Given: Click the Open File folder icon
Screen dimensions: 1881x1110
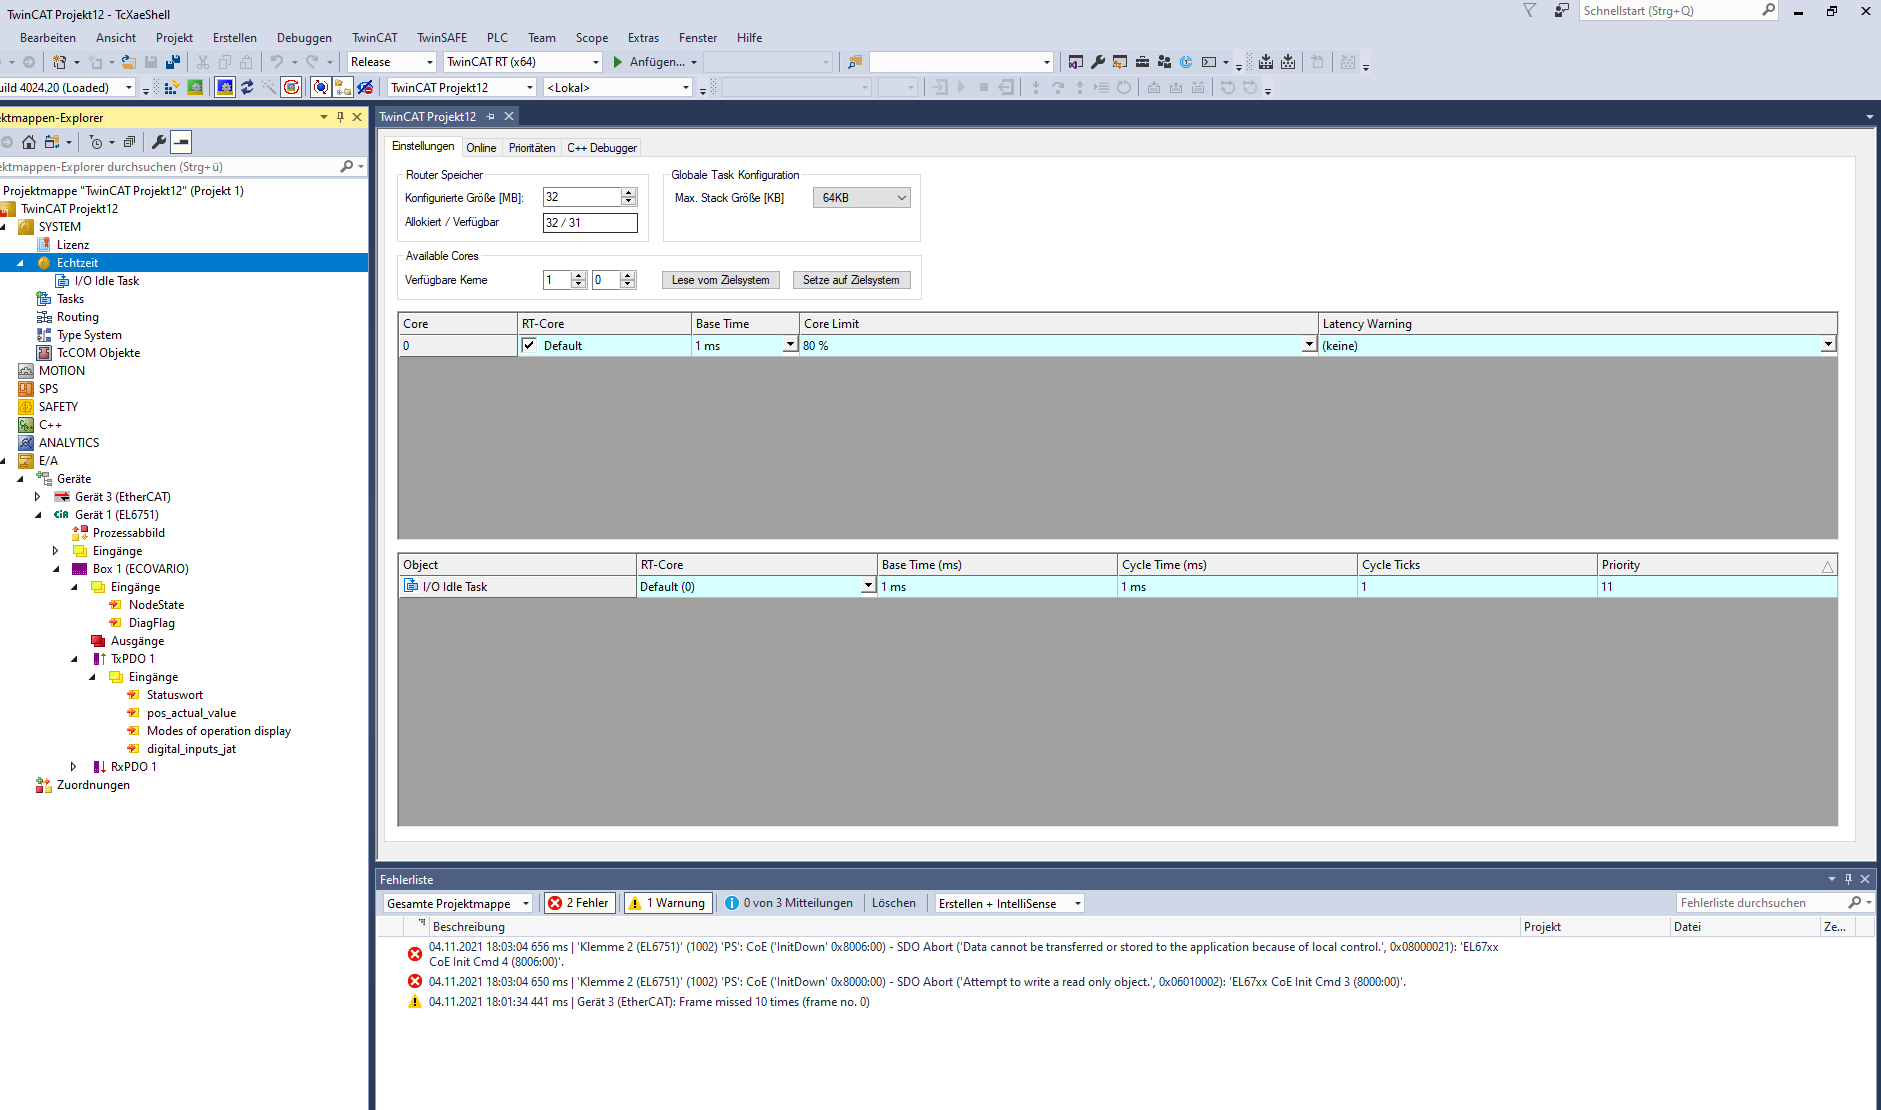Looking at the screenshot, I should (128, 61).
